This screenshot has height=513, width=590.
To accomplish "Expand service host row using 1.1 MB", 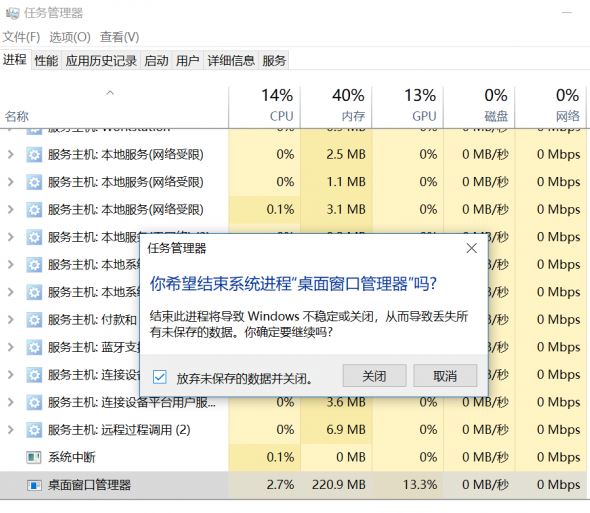I will tap(11, 182).
